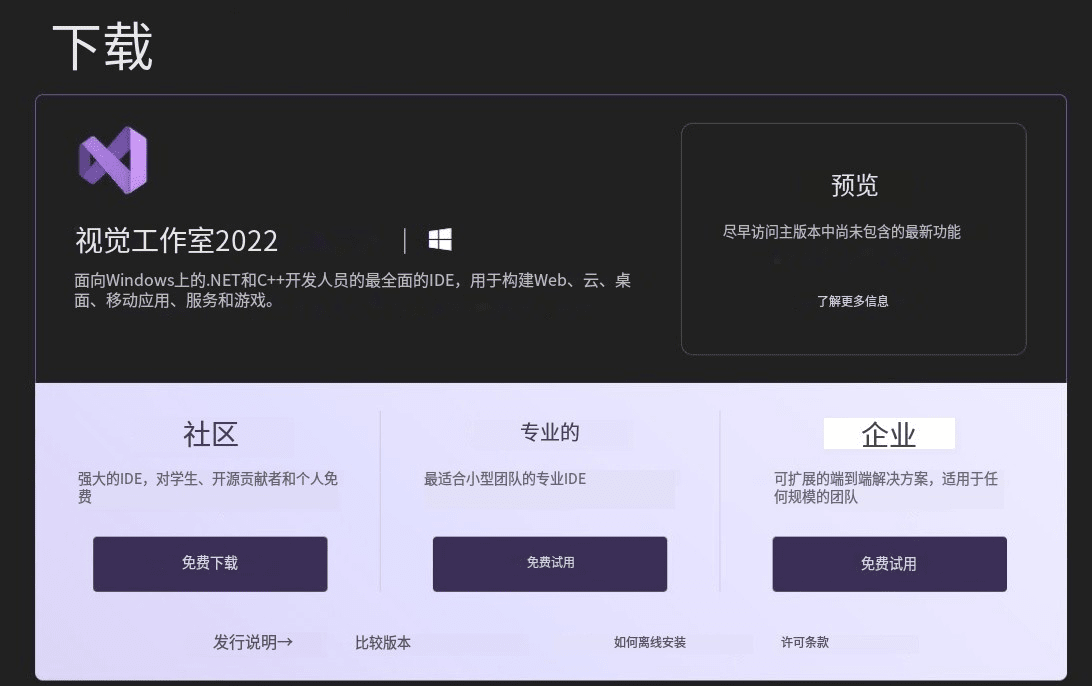The width and height of the screenshot is (1092, 686).
Task: Click the 下载 page heading
Action: (x=102, y=47)
